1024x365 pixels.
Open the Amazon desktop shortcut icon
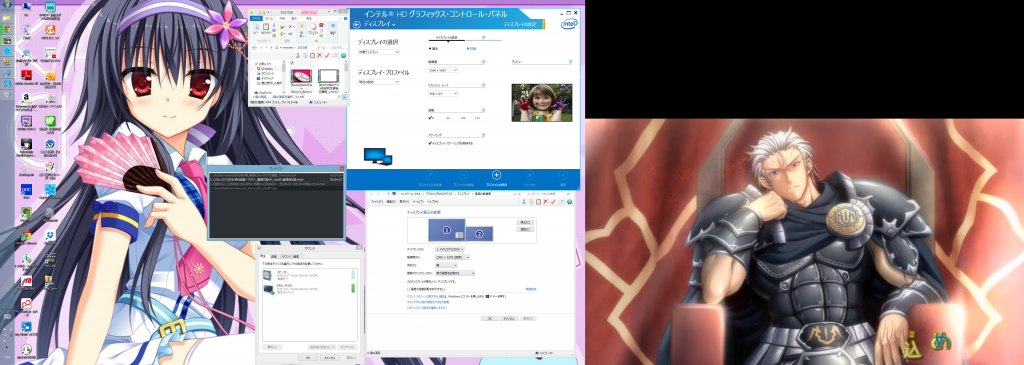click(27, 100)
